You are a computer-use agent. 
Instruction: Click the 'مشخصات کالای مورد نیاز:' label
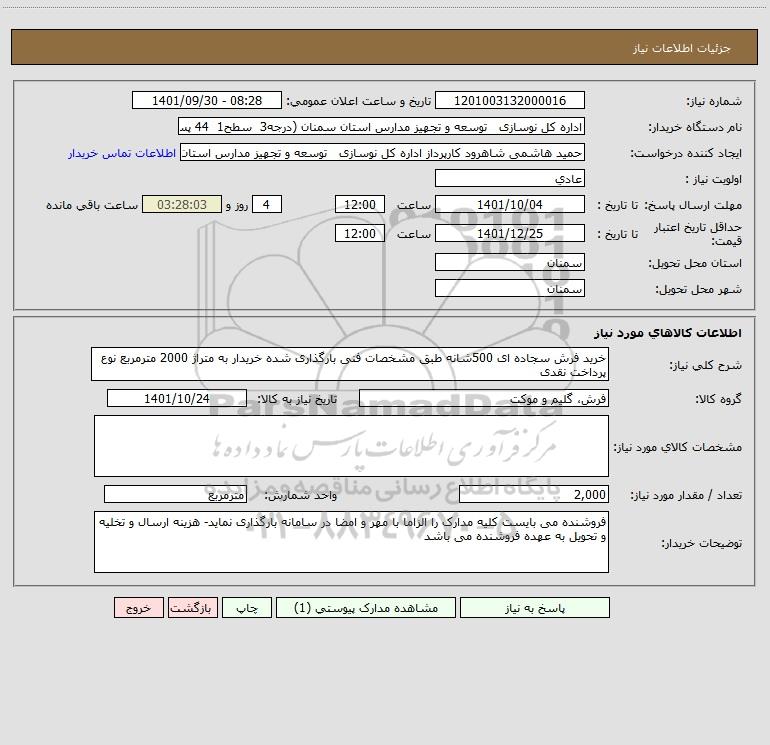[678, 447]
